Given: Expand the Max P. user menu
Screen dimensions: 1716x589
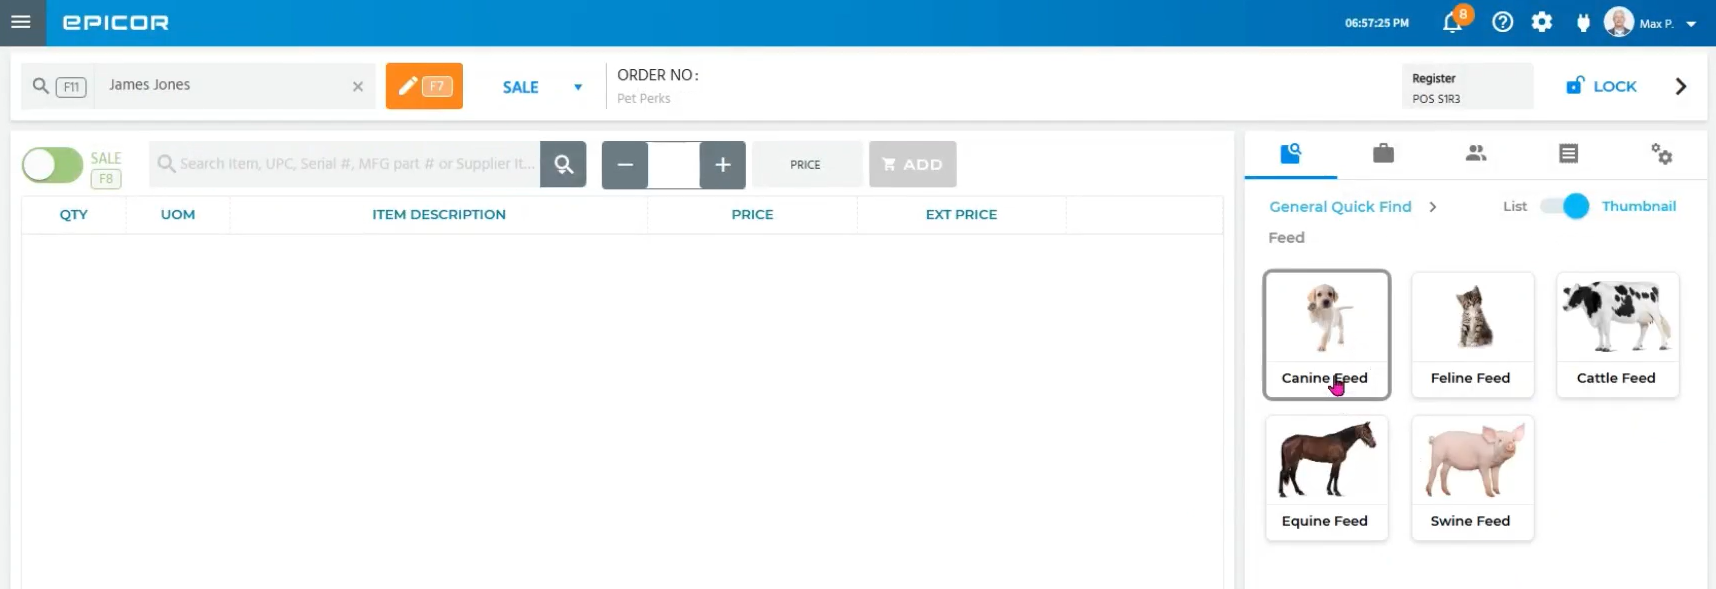Looking at the screenshot, I should pyautogui.click(x=1690, y=24).
